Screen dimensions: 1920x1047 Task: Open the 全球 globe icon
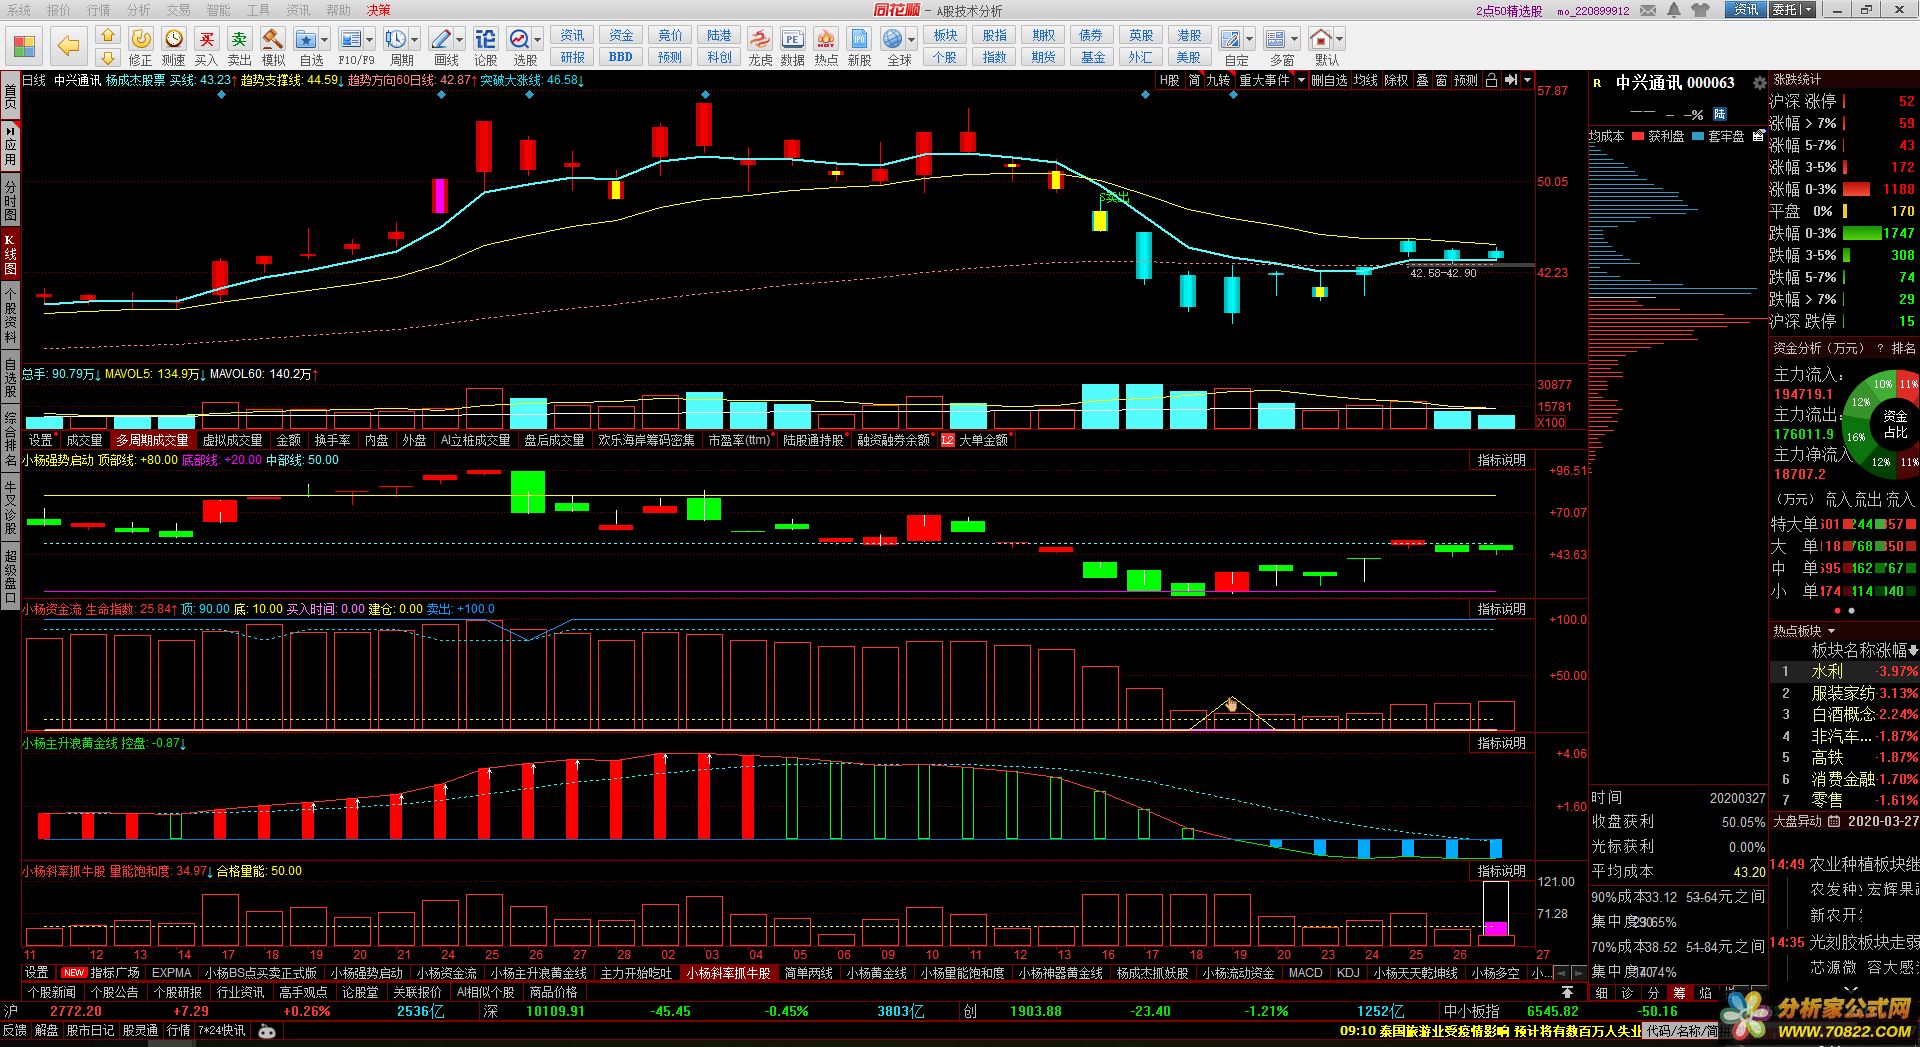(892, 39)
